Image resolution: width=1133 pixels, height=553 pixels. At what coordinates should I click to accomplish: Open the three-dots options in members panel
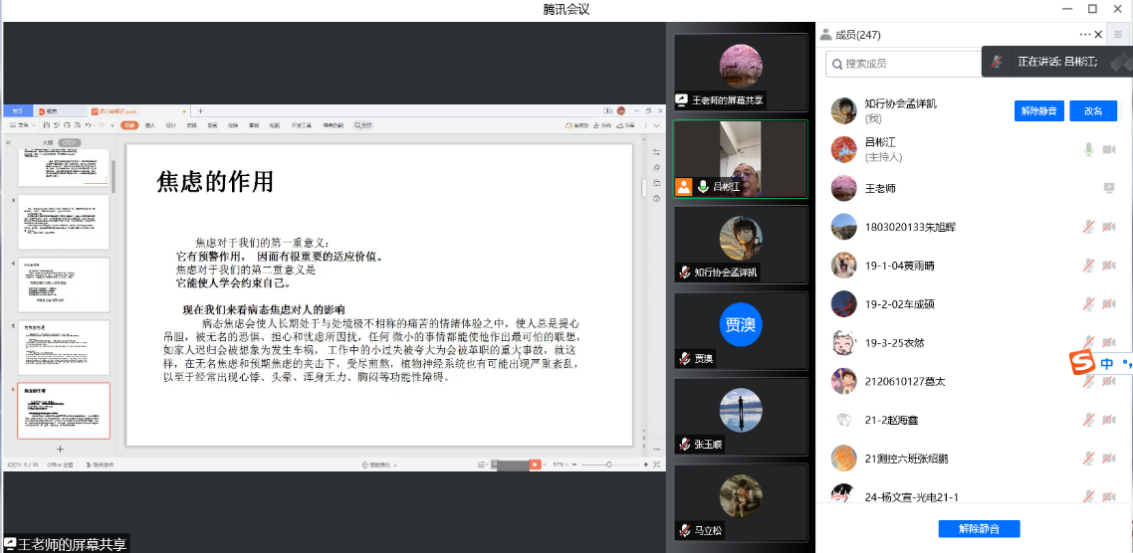pyautogui.click(x=1085, y=34)
